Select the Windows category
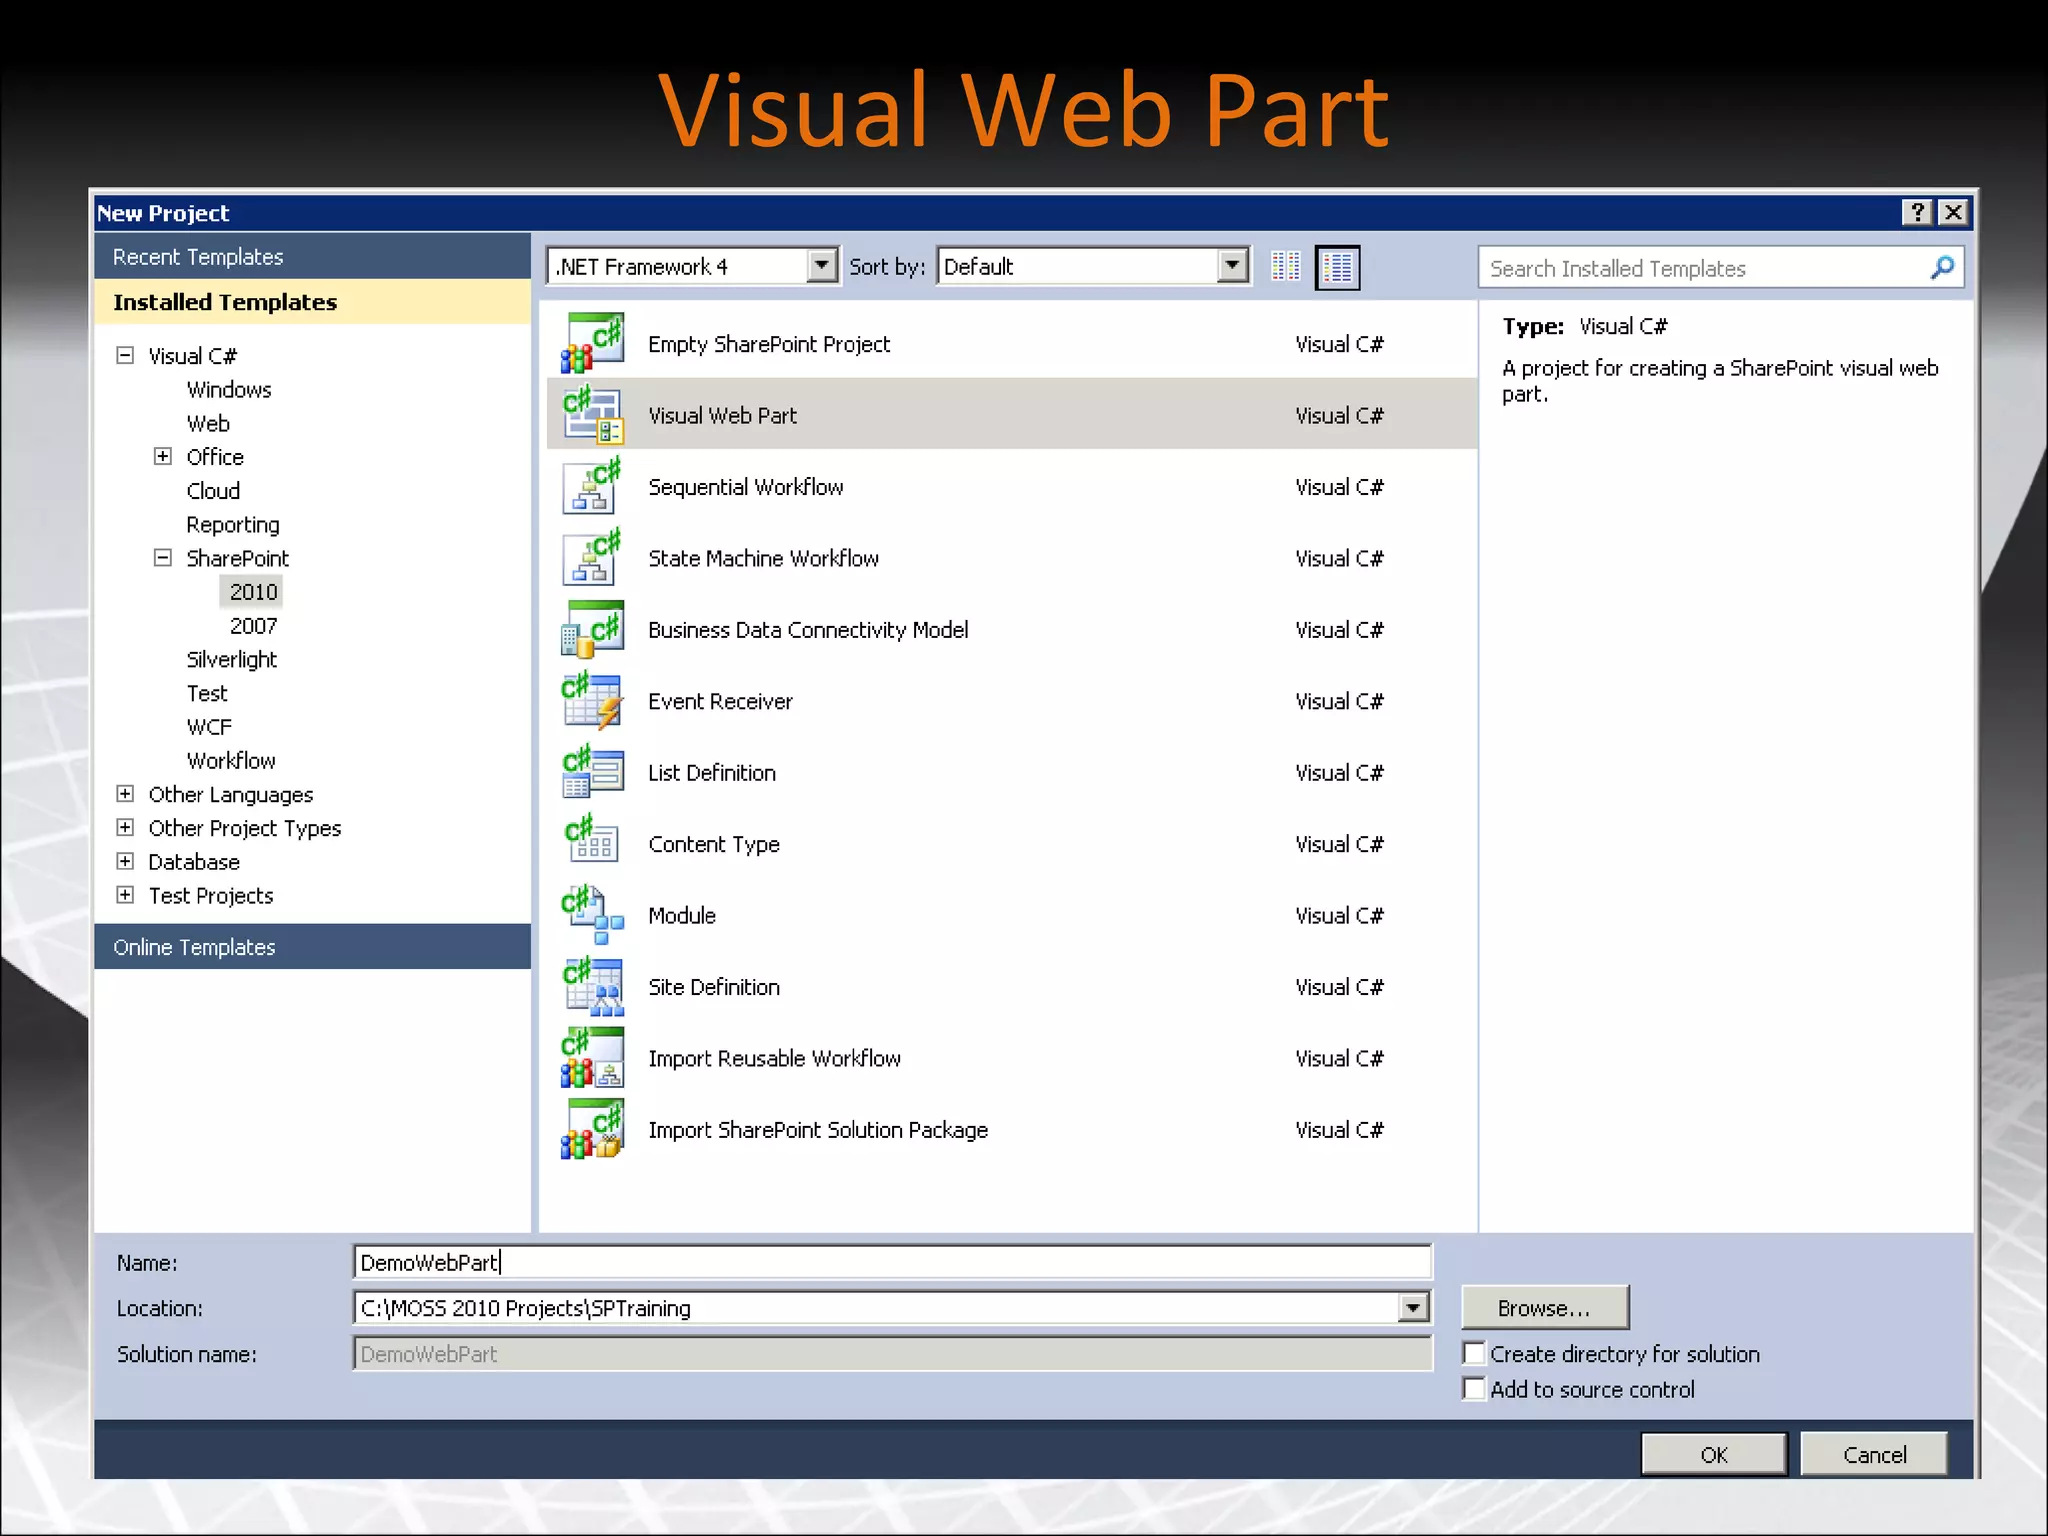This screenshot has height=1536, width=2048. tap(229, 390)
